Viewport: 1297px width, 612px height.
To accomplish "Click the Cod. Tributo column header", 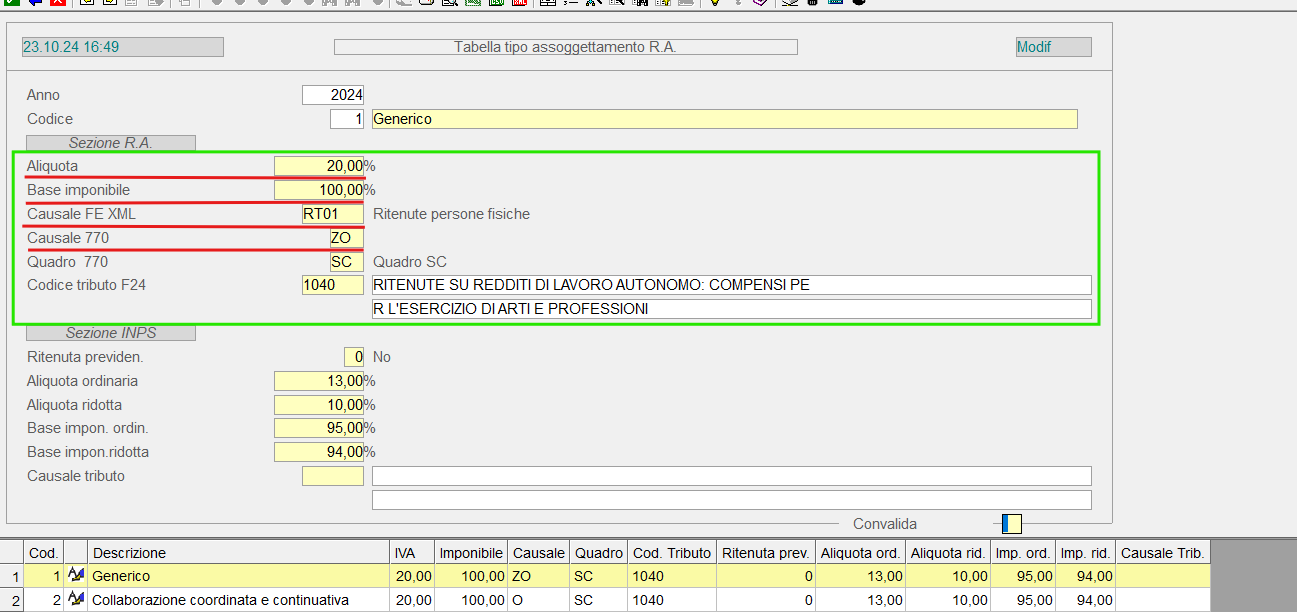I will (x=672, y=553).
